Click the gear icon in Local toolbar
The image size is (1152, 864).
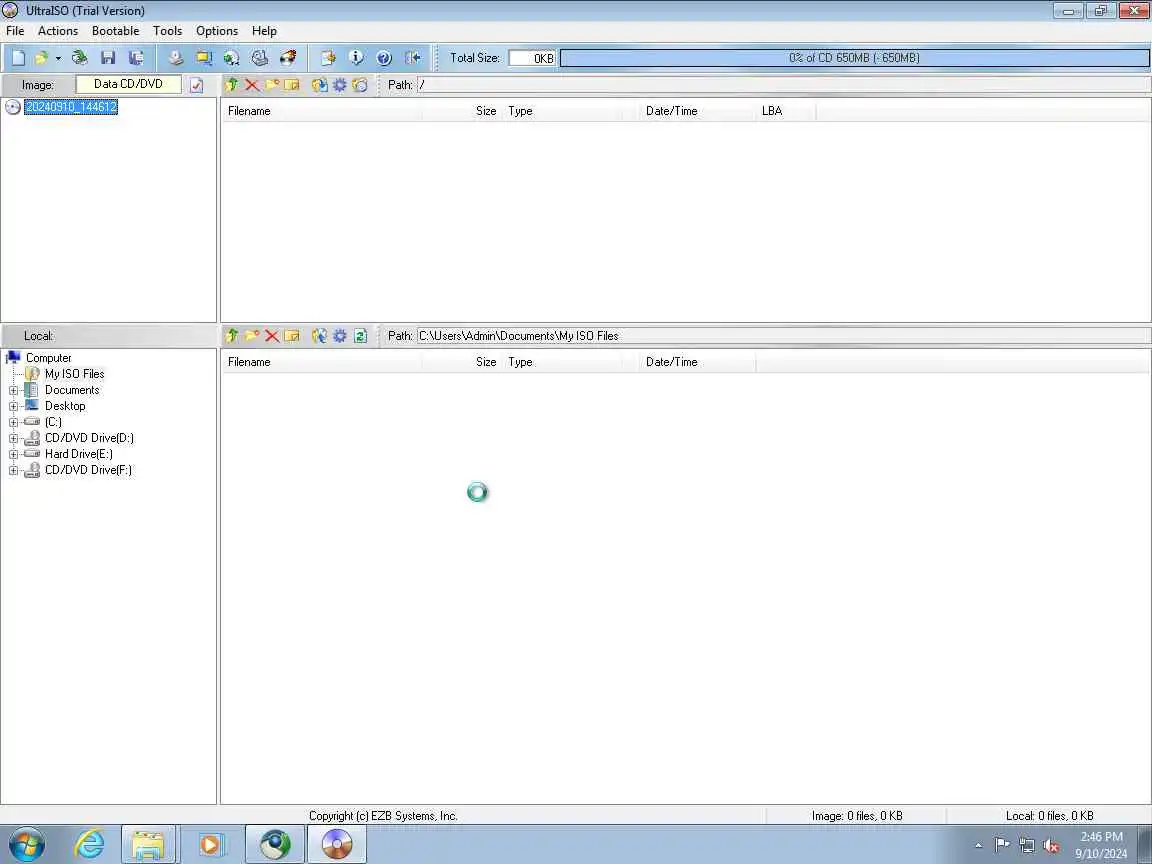339,336
